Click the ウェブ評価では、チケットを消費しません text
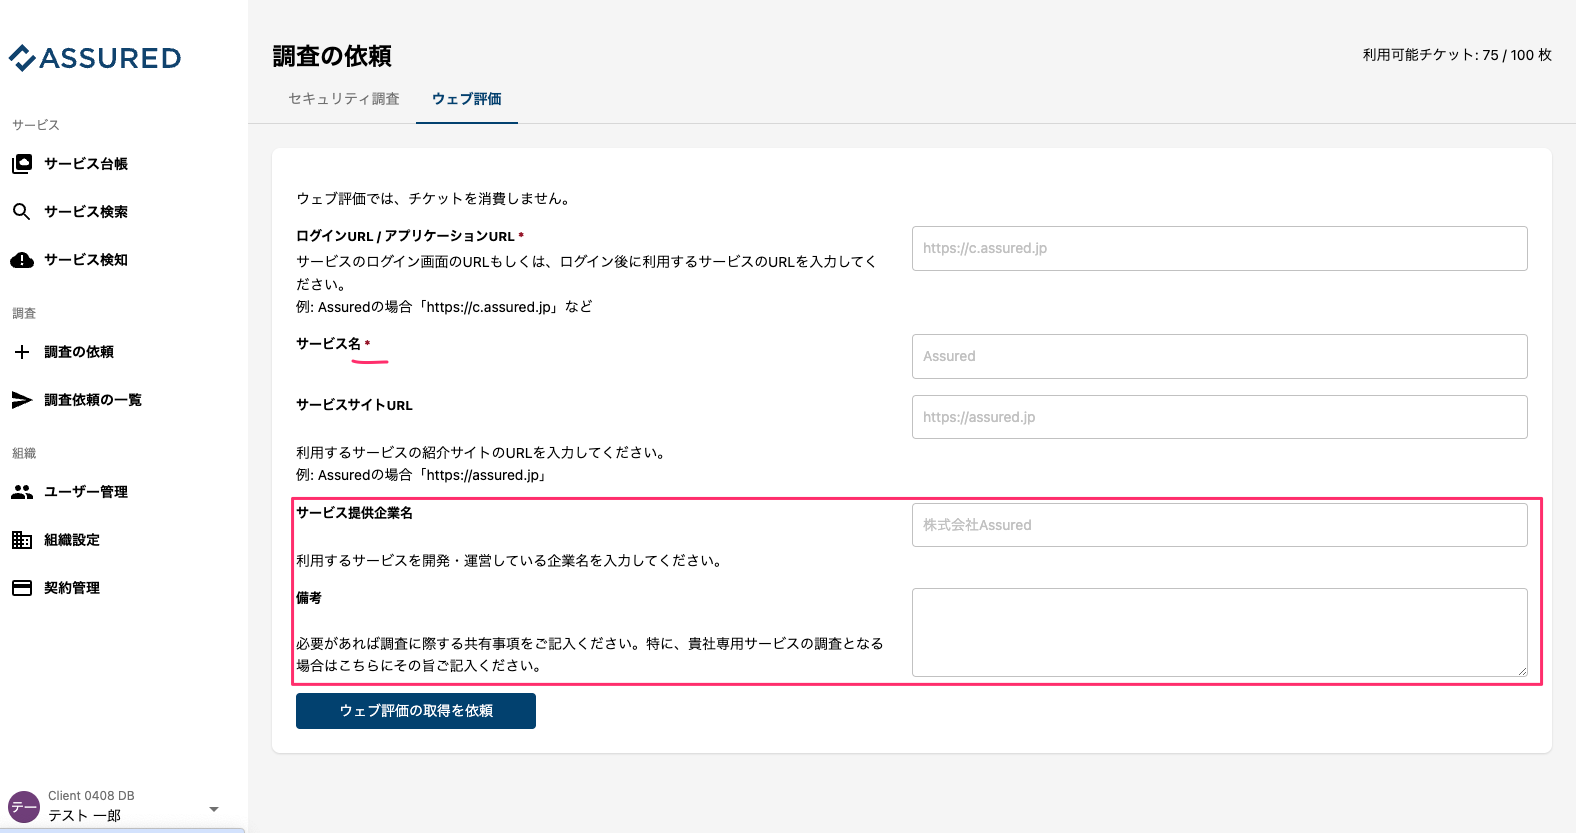The image size is (1576, 833). click(436, 199)
